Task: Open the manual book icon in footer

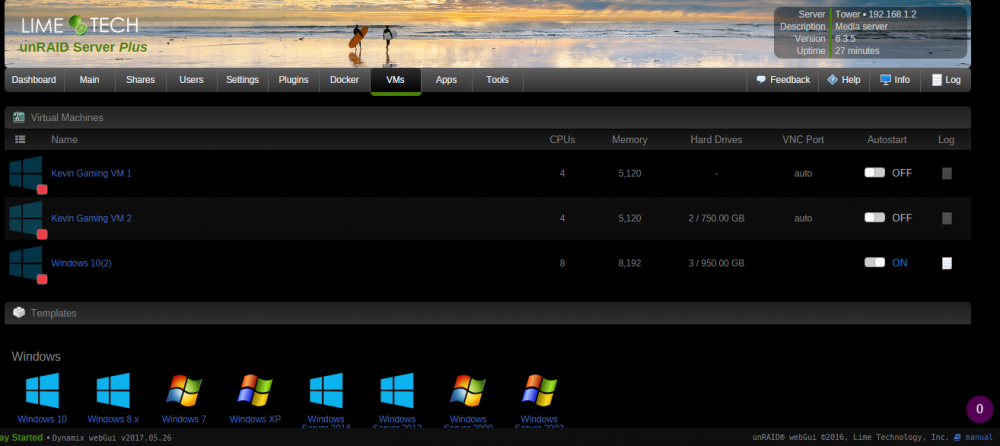Action: tap(957, 437)
